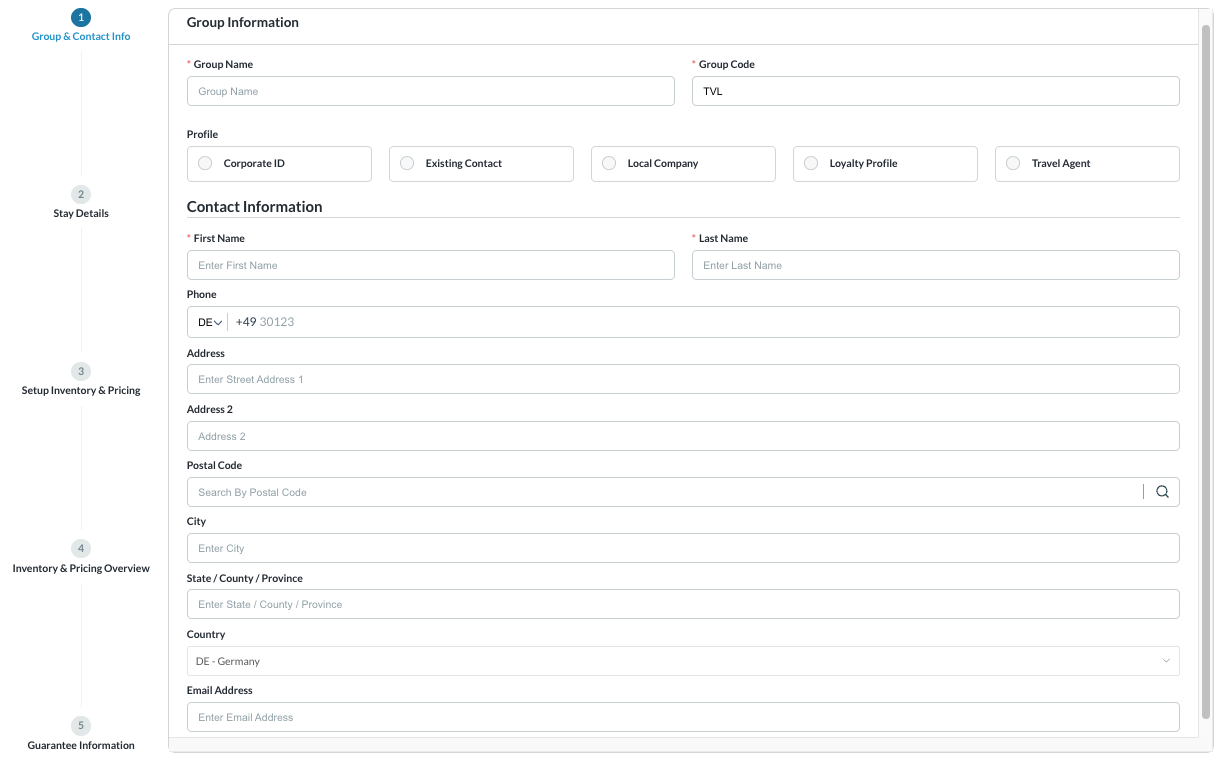
Task: Click the step 5 numbered circle
Action: [x=80, y=725]
